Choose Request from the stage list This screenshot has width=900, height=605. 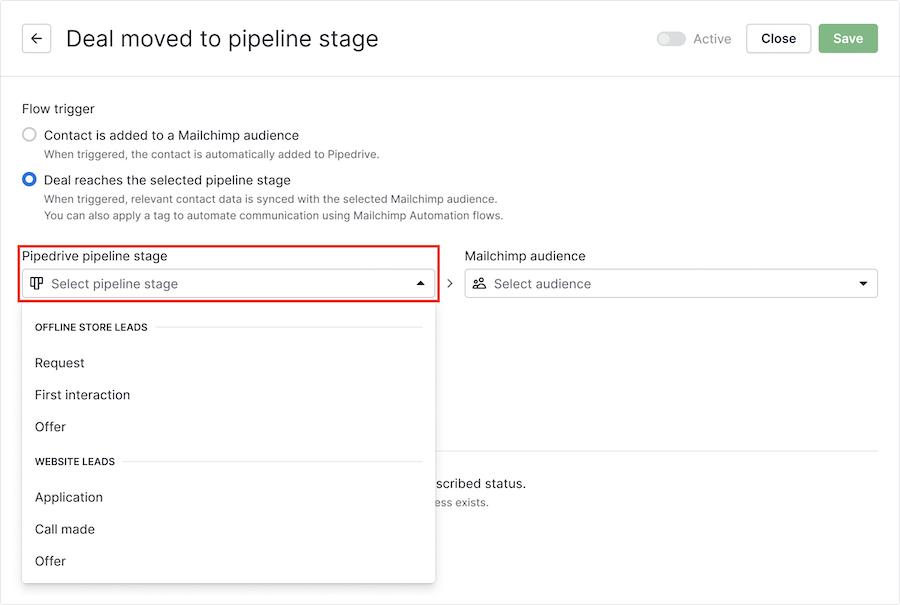[x=59, y=362]
